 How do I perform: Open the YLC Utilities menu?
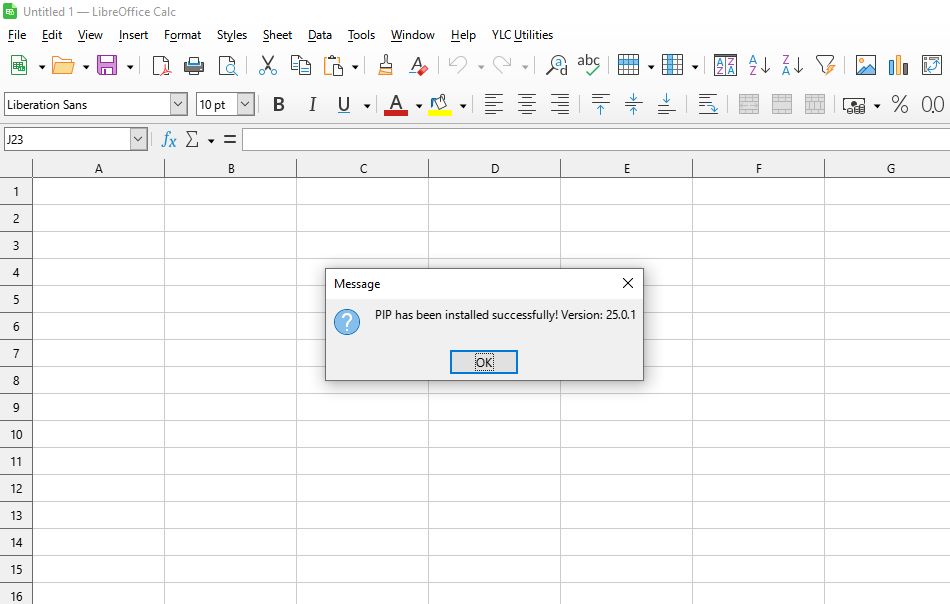pyautogui.click(x=522, y=35)
